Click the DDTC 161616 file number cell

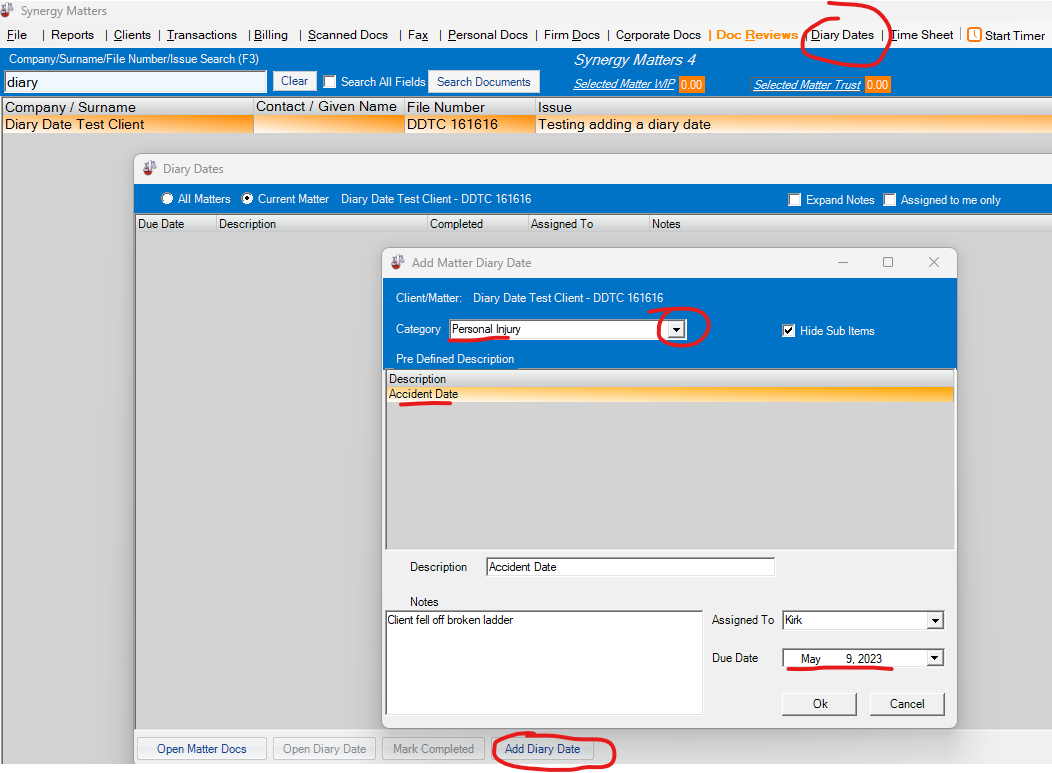470,125
